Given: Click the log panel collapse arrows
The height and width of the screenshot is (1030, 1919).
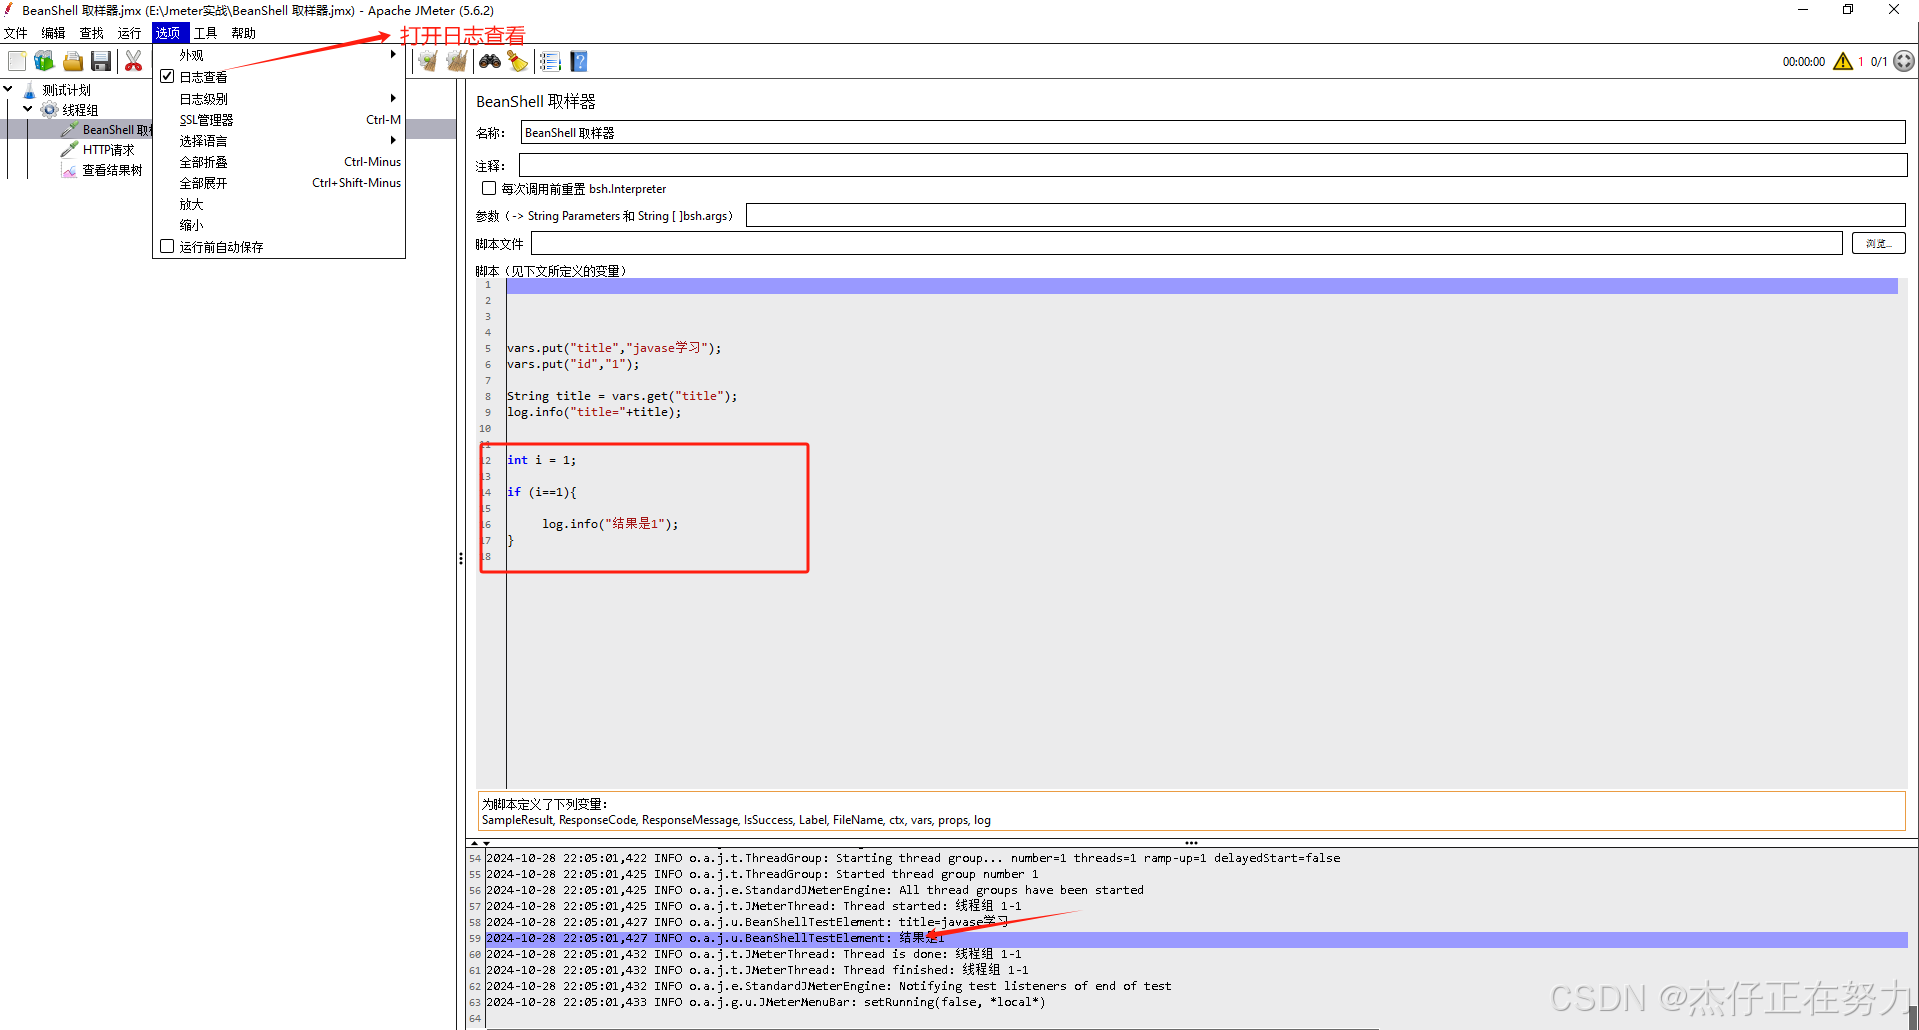Looking at the screenshot, I should tap(480, 843).
